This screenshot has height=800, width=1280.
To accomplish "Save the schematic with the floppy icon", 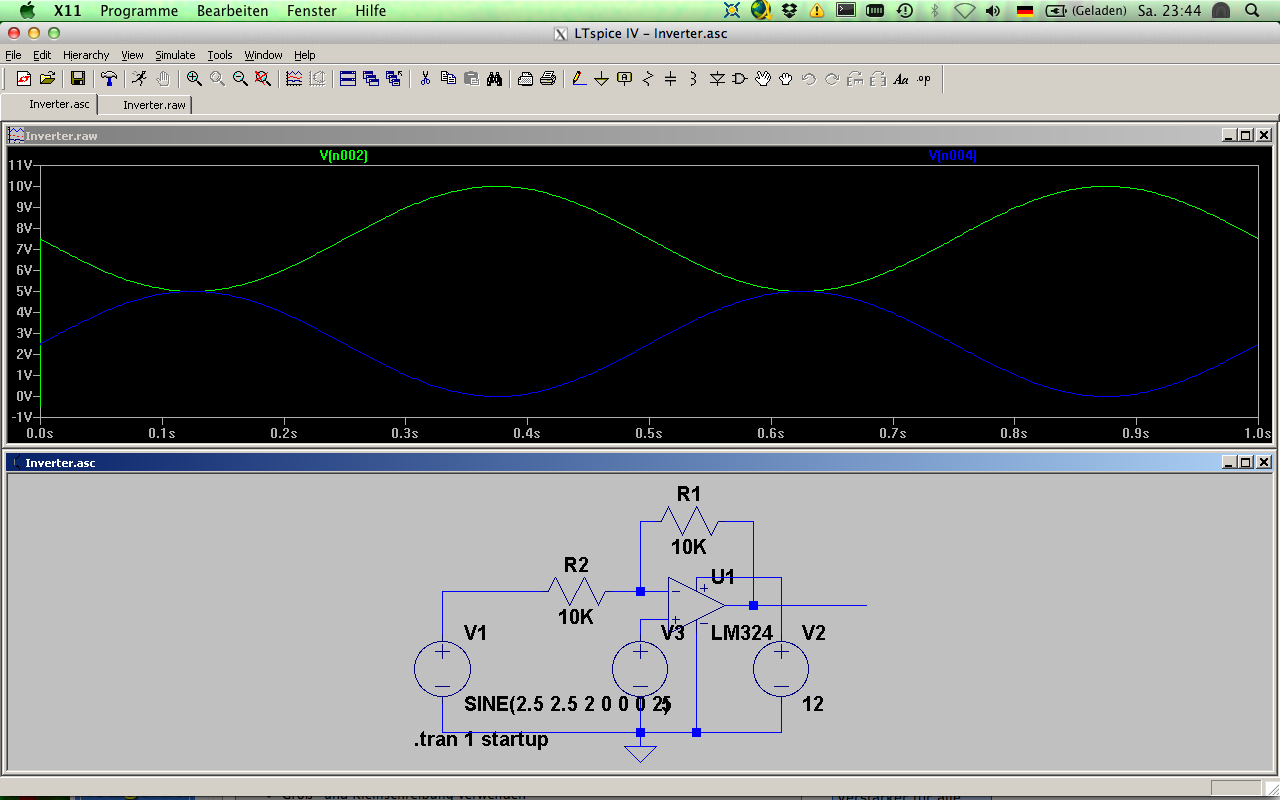I will point(78,79).
